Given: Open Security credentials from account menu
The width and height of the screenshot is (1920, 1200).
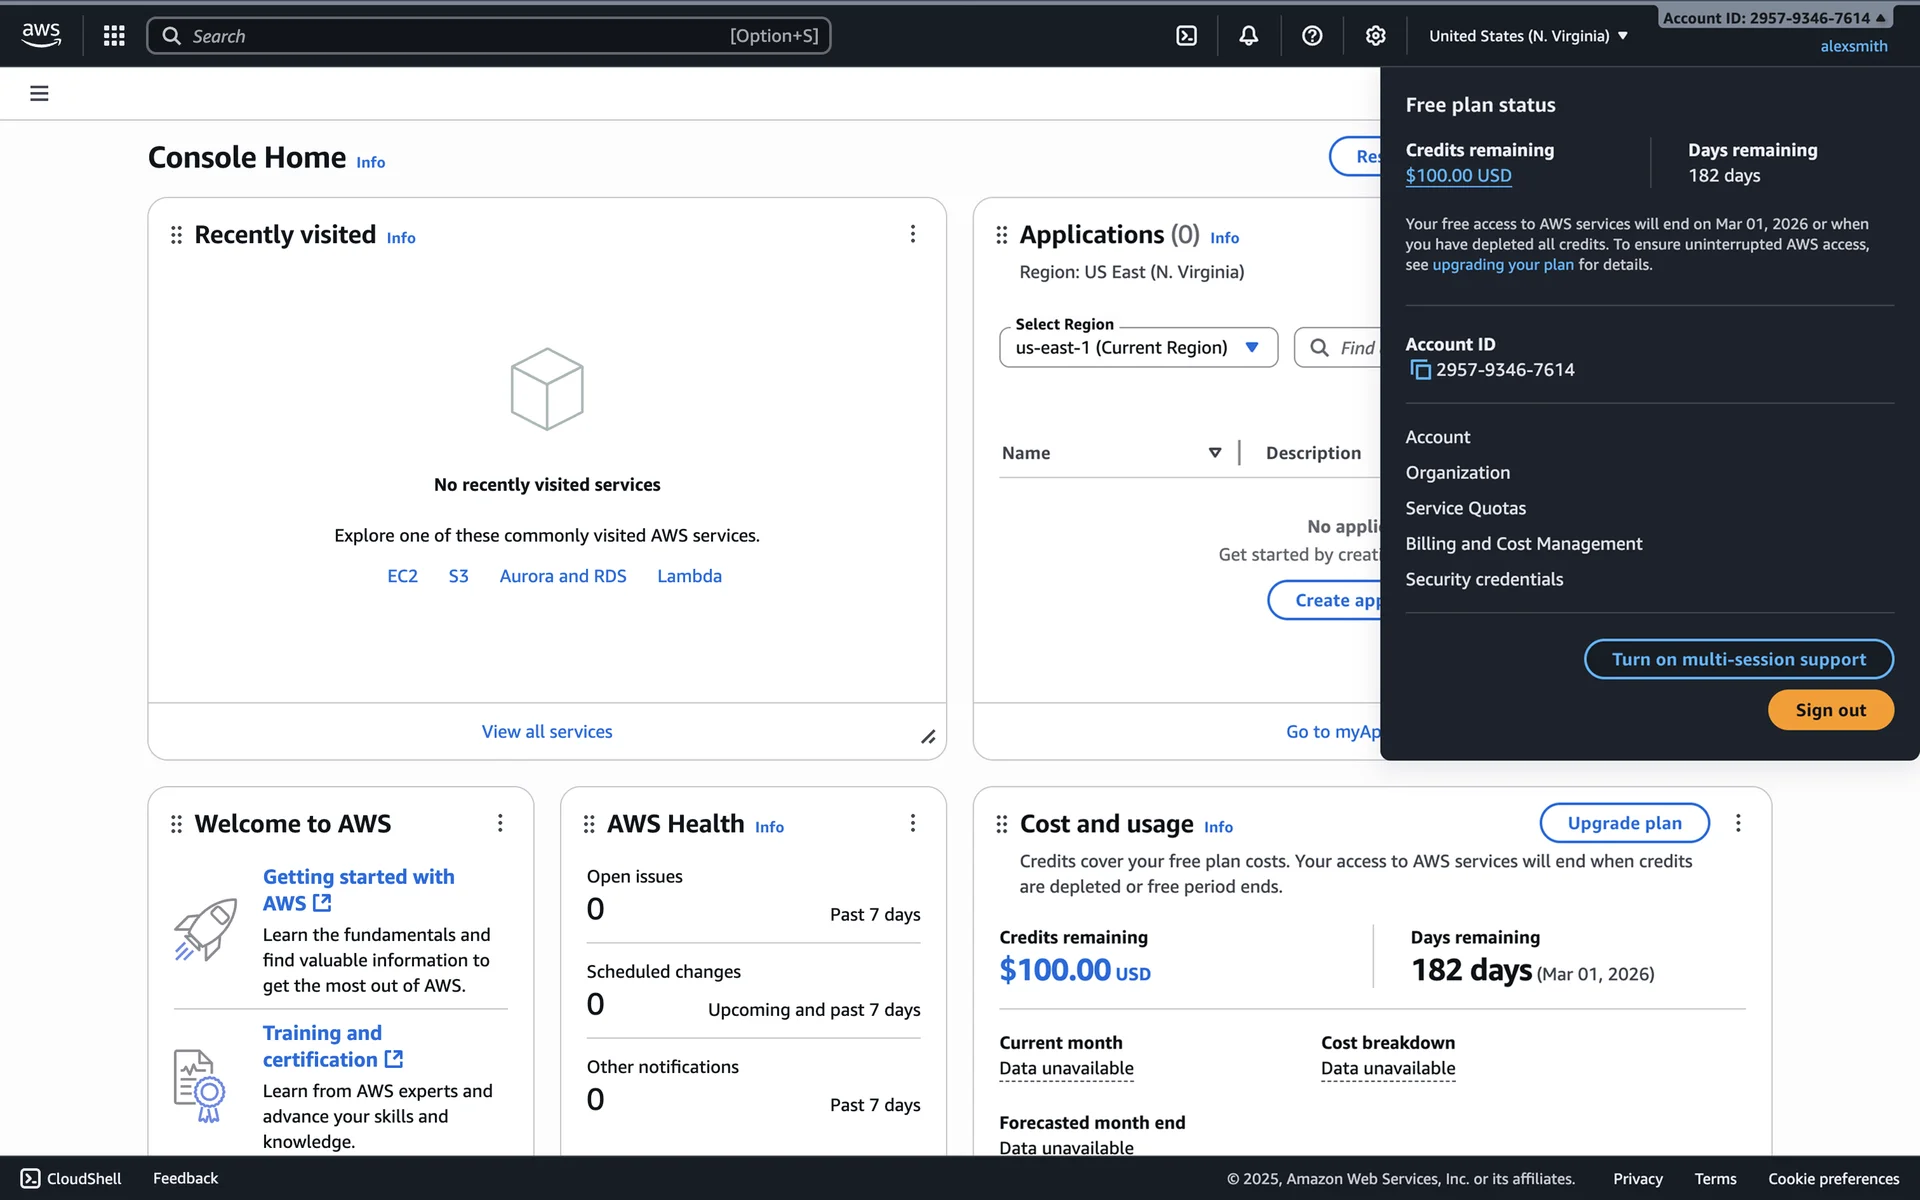Looking at the screenshot, I should 1484,580.
